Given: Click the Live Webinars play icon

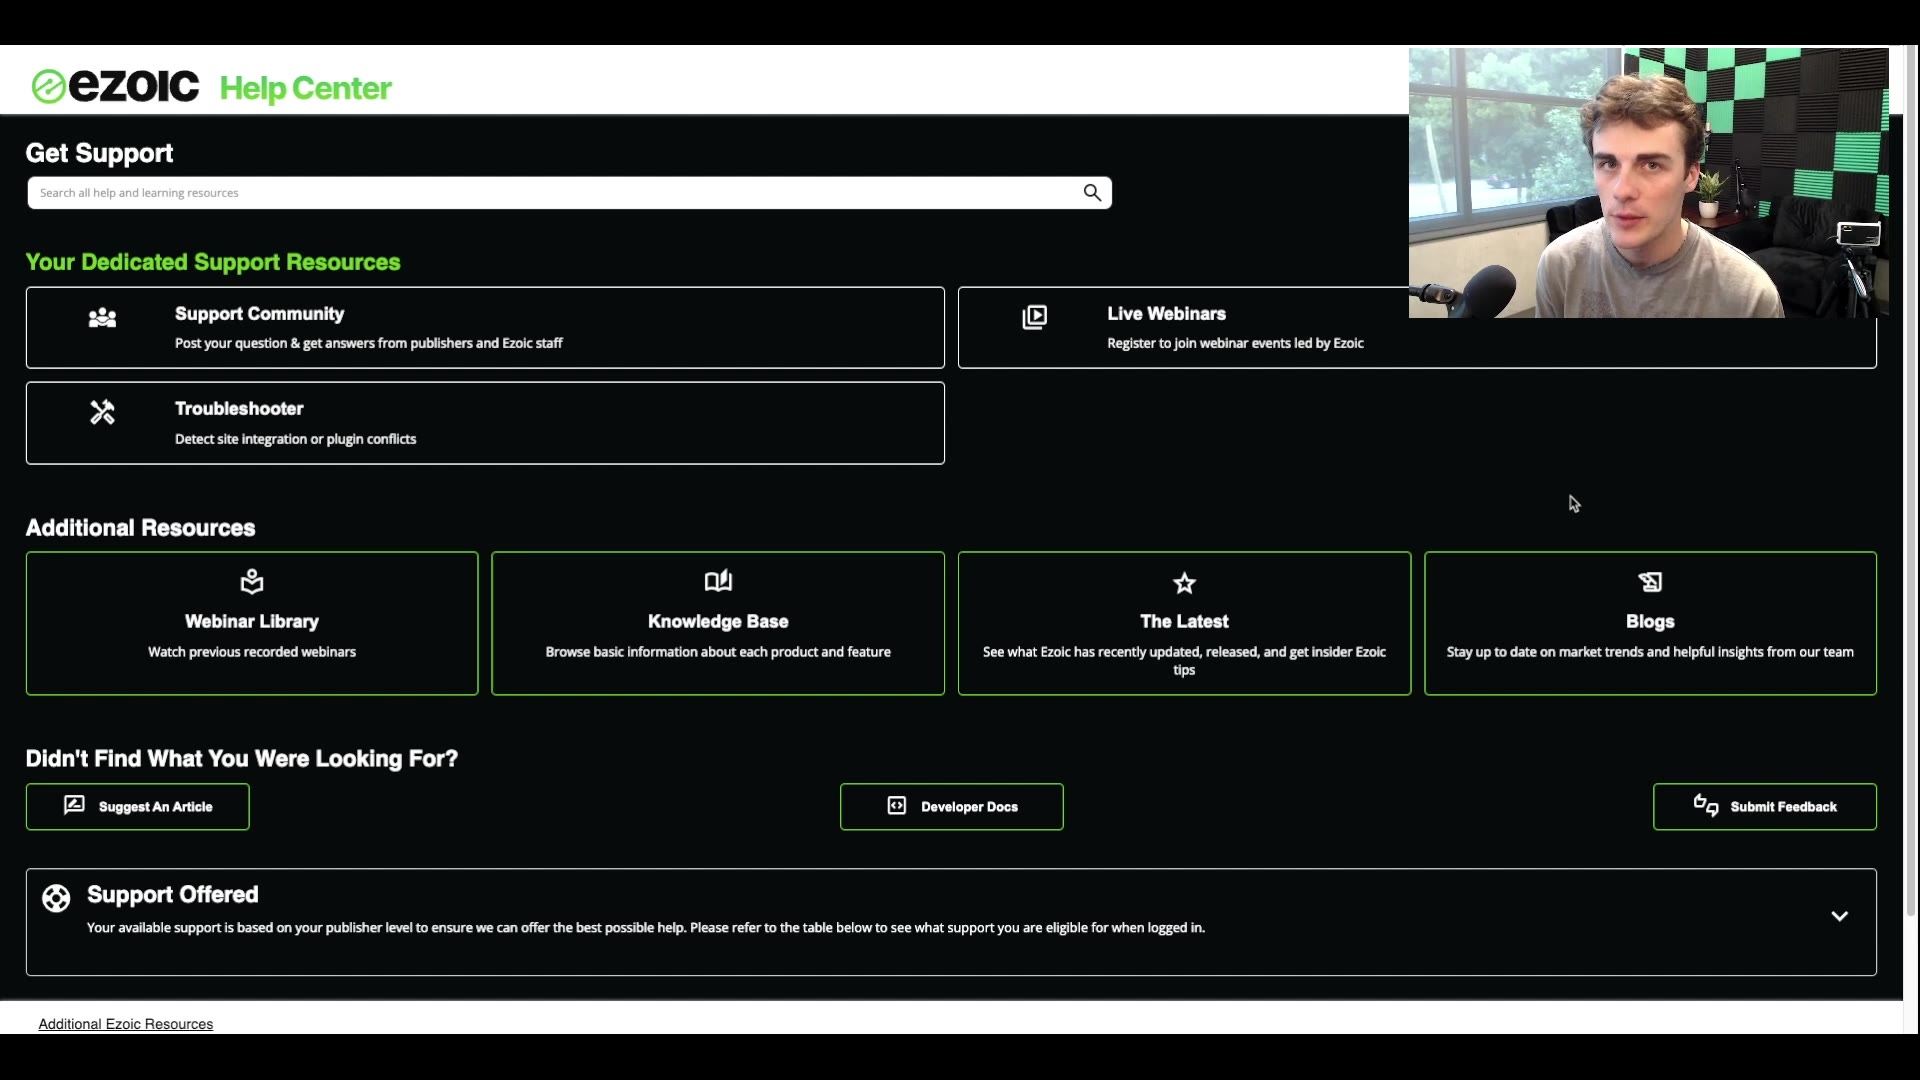Looking at the screenshot, I should (1035, 318).
